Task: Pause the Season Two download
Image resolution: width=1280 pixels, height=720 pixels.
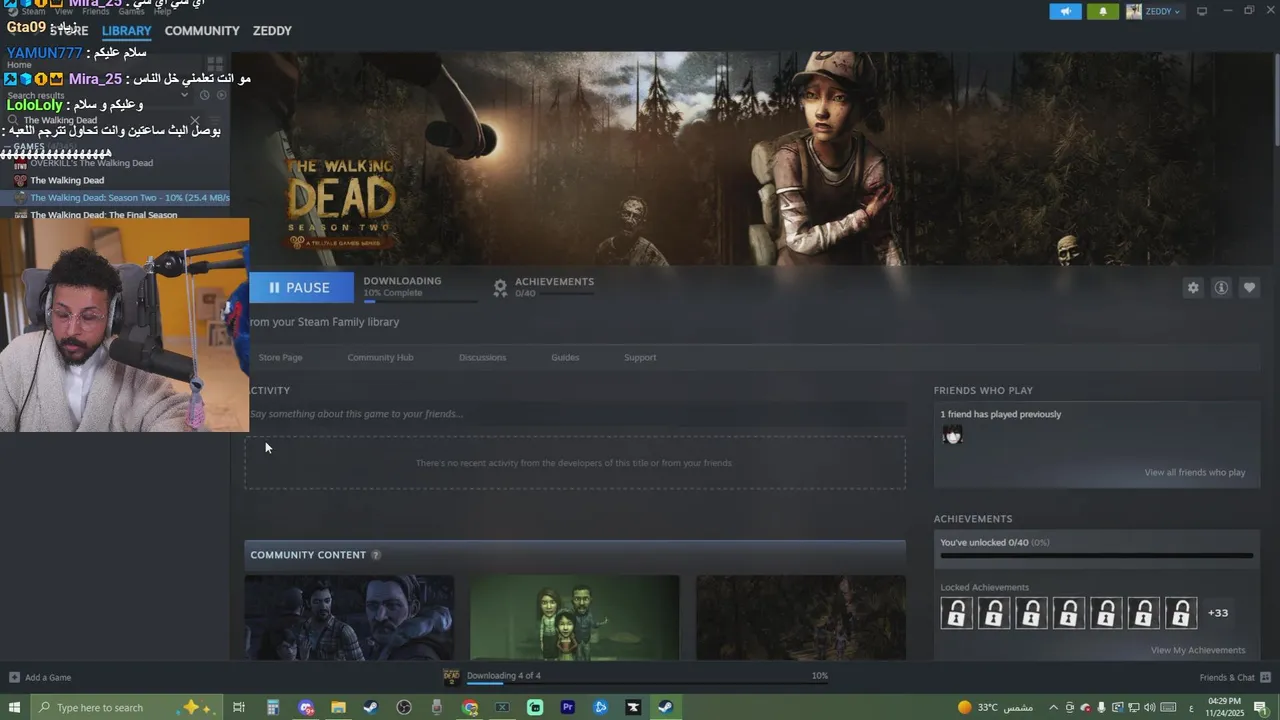Action: [300, 287]
